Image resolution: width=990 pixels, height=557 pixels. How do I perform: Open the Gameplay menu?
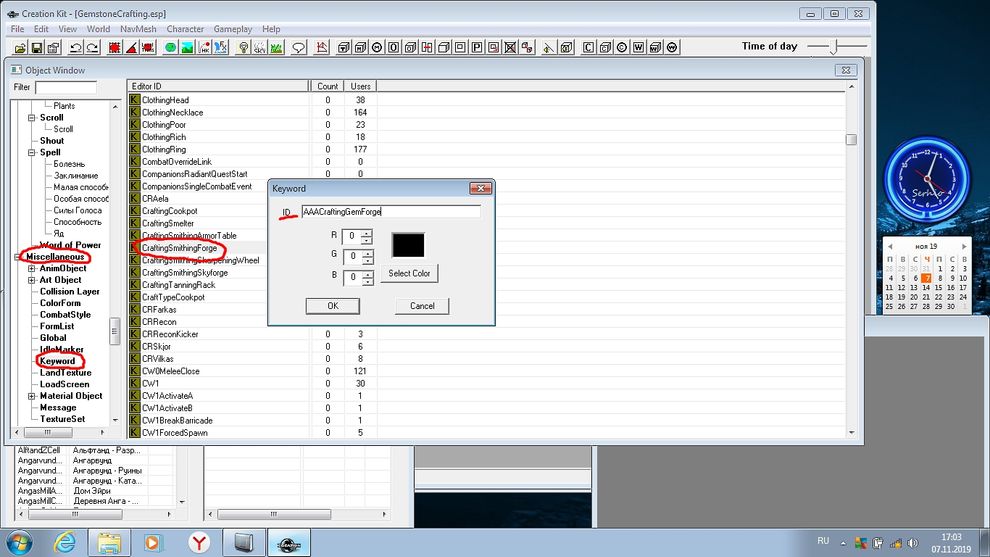(x=232, y=29)
